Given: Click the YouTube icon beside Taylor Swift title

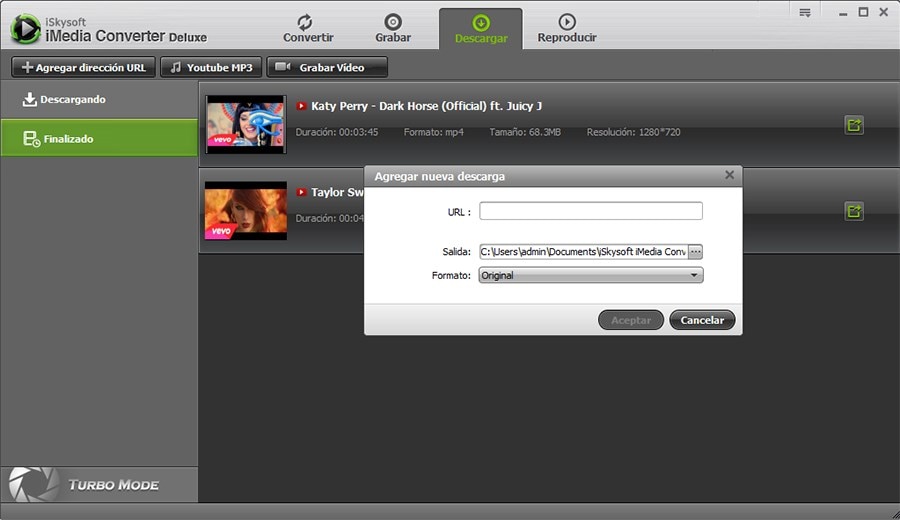Looking at the screenshot, I should point(301,192).
